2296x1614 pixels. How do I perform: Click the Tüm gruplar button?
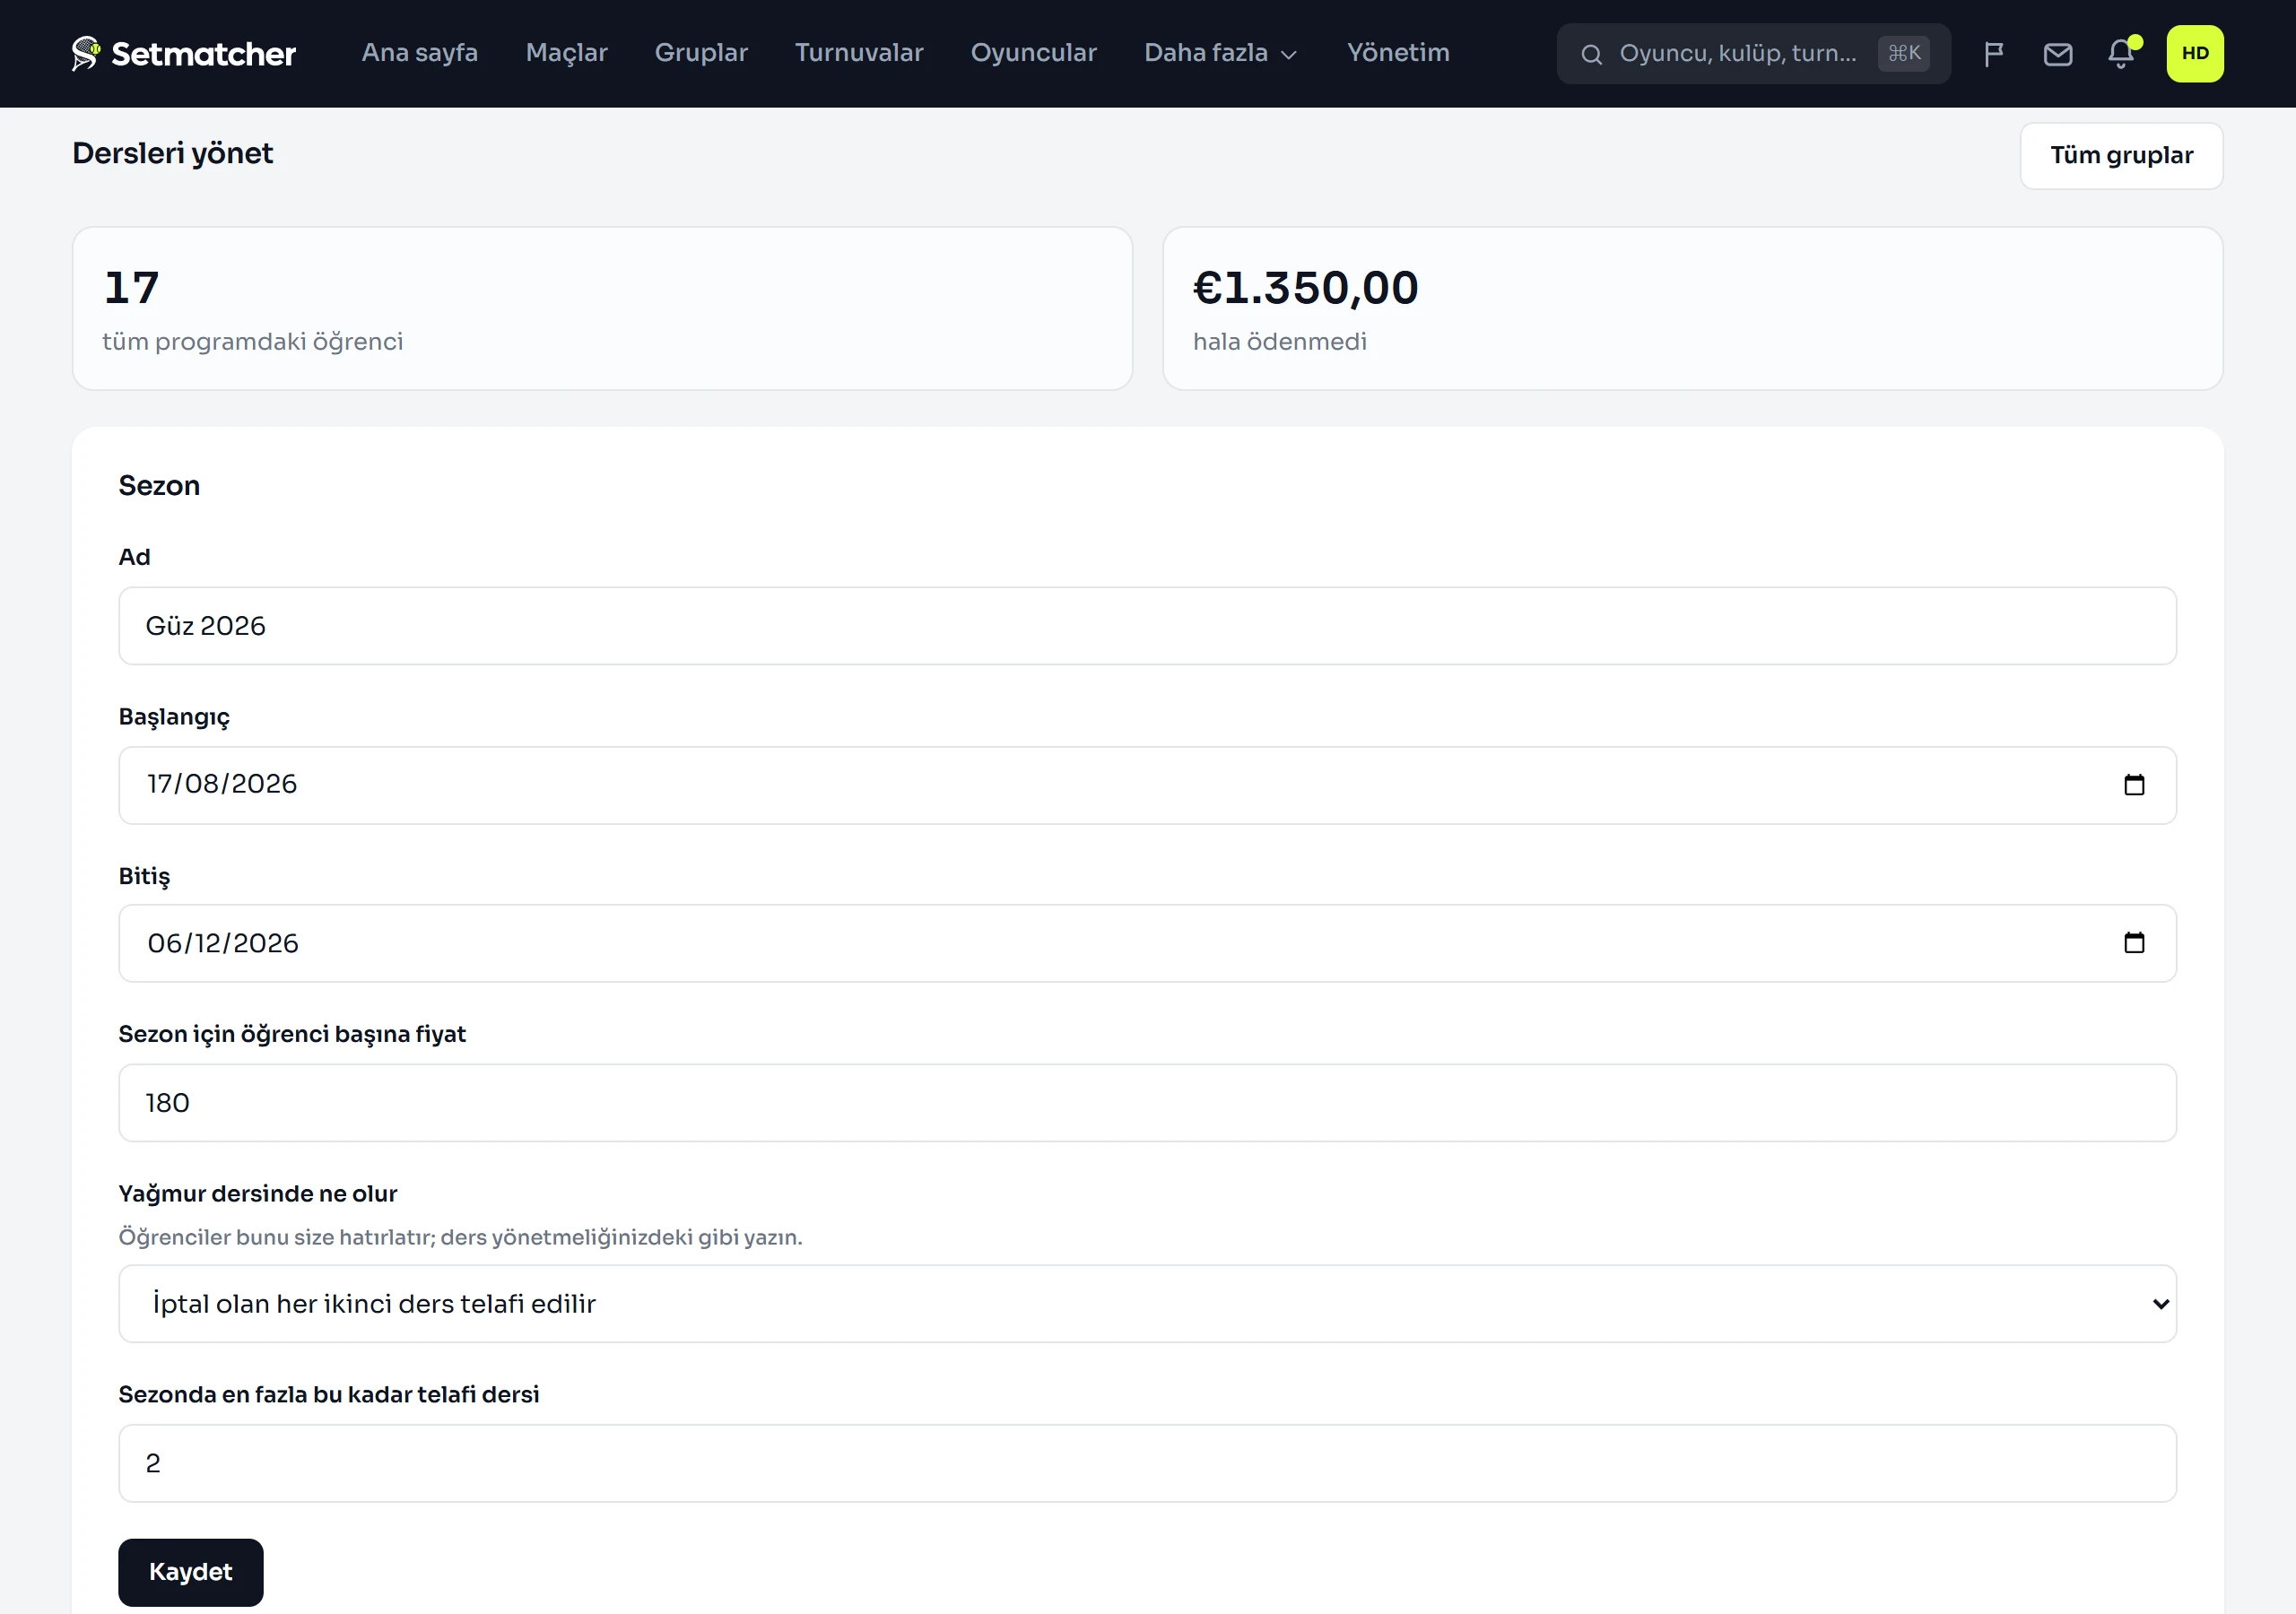[x=2121, y=156]
